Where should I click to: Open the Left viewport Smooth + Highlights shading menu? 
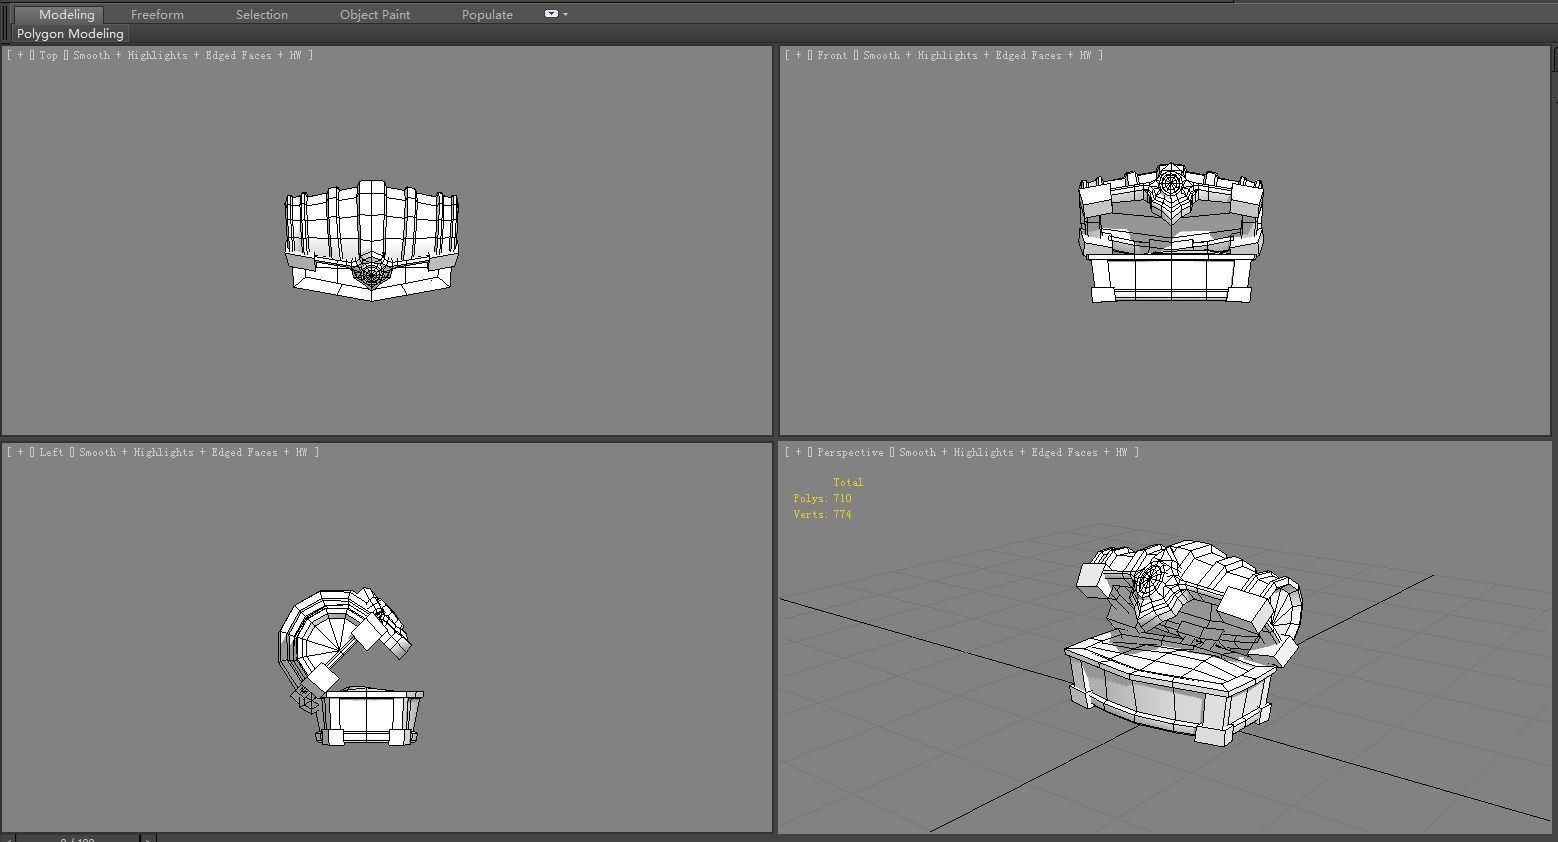(x=193, y=453)
